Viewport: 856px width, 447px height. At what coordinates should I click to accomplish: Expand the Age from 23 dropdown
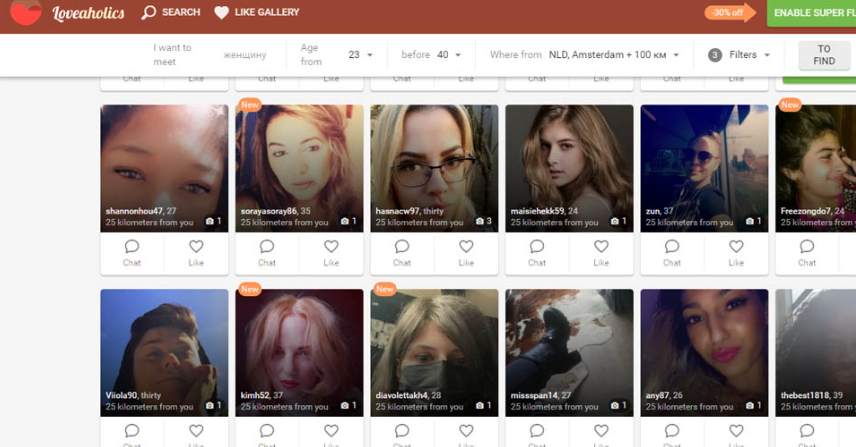pos(360,55)
